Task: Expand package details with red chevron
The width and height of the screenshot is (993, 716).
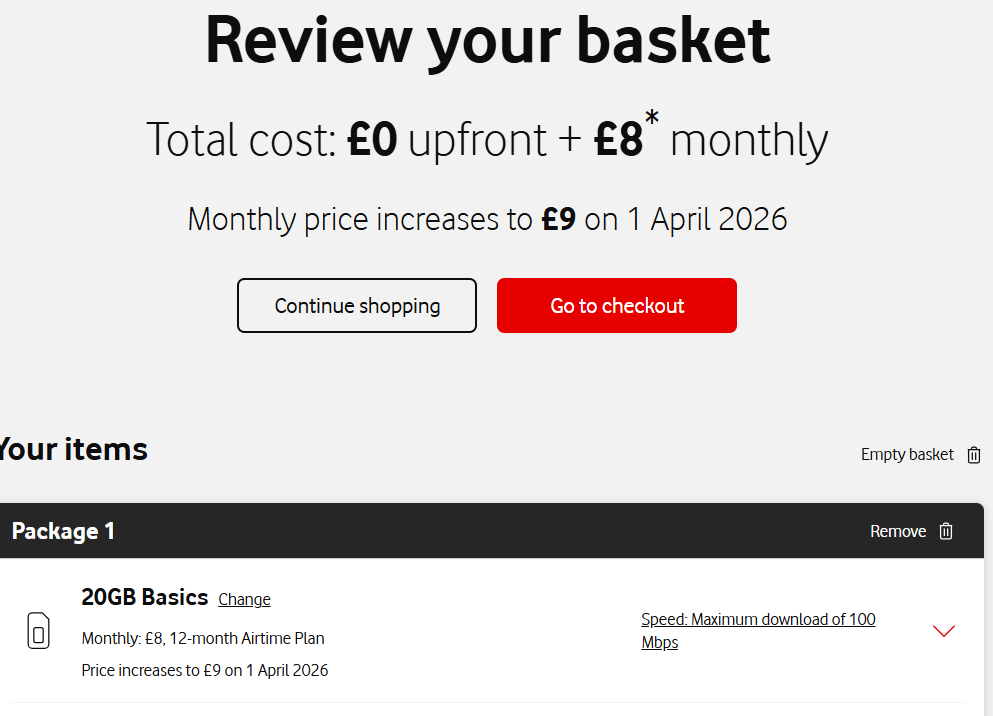Action: [944, 631]
